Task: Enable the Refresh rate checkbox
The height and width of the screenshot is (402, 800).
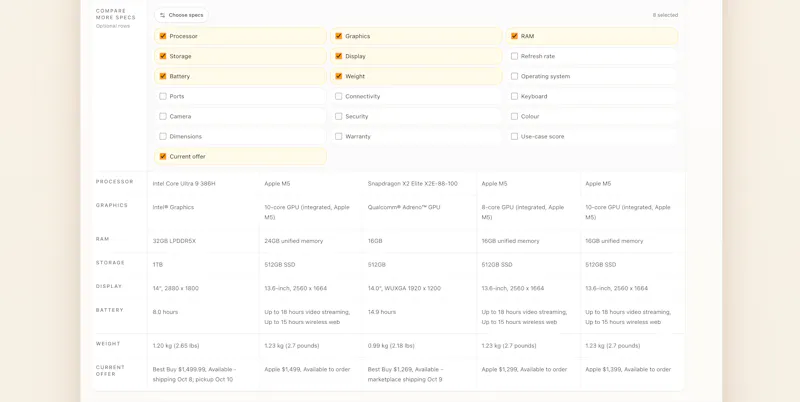Action: pos(514,56)
